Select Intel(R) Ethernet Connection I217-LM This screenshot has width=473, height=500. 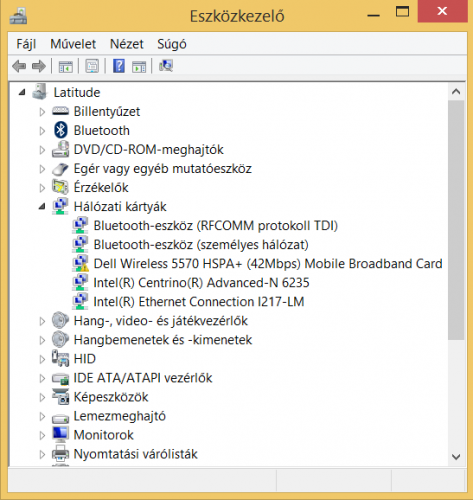pyautogui.click(x=199, y=302)
